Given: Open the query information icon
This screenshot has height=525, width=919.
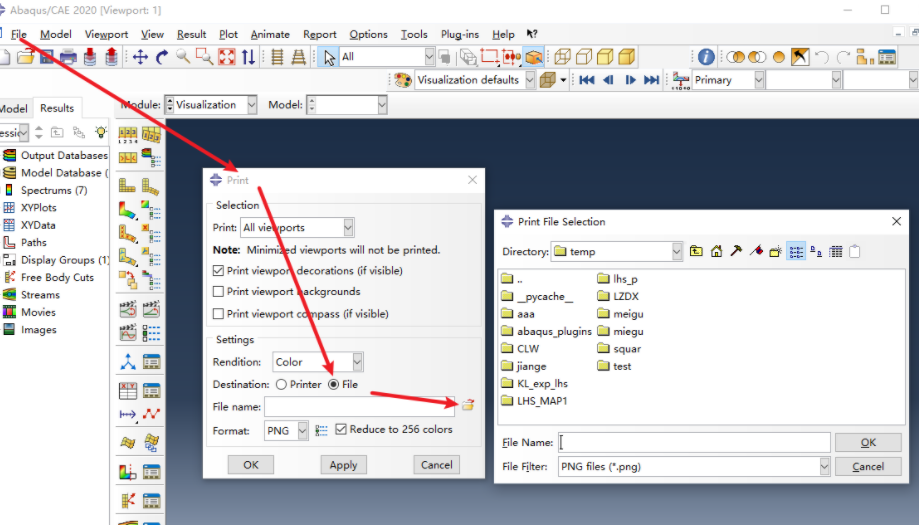Looking at the screenshot, I should point(706,57).
